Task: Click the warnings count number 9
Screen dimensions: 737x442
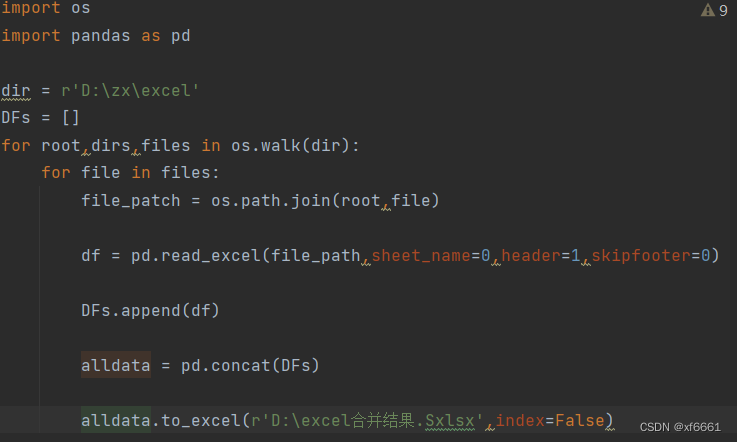Action: pos(723,10)
